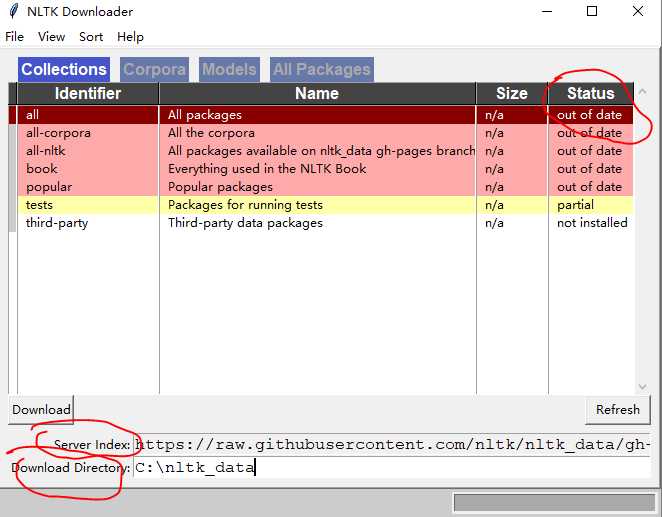Viewport: 662px width, 517px height.
Task: Click the scrollbar down arrow
Action: point(642,387)
